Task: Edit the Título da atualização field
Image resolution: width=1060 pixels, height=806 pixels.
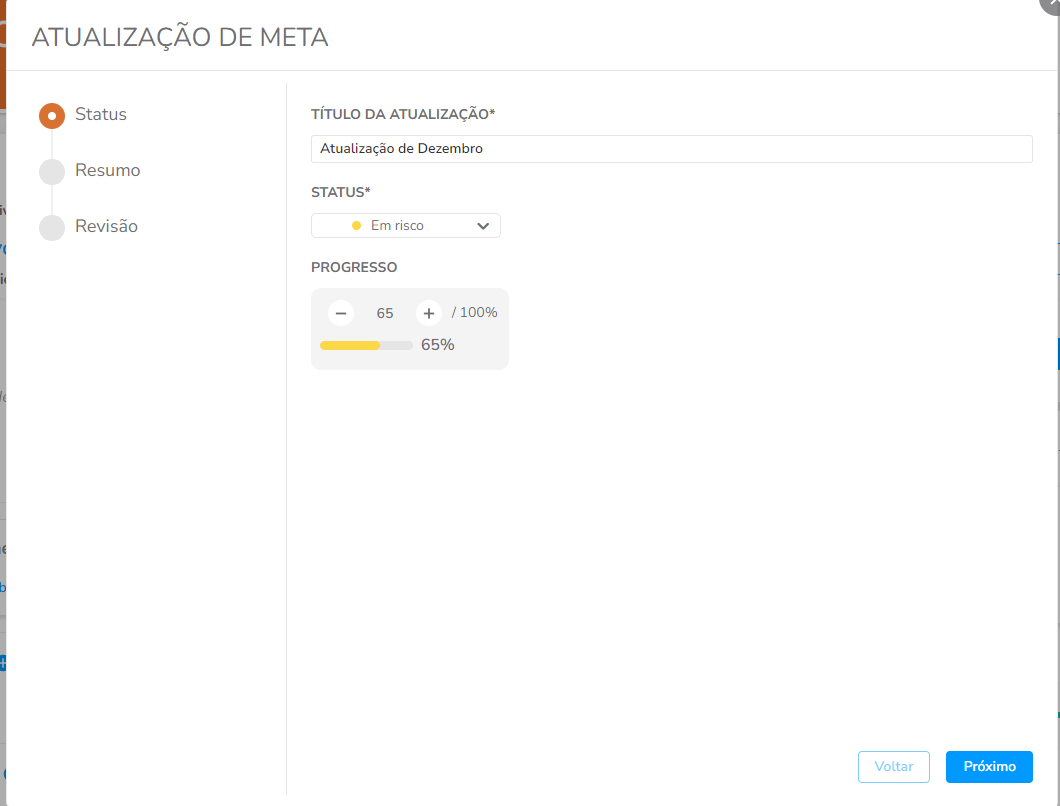Action: (671, 149)
